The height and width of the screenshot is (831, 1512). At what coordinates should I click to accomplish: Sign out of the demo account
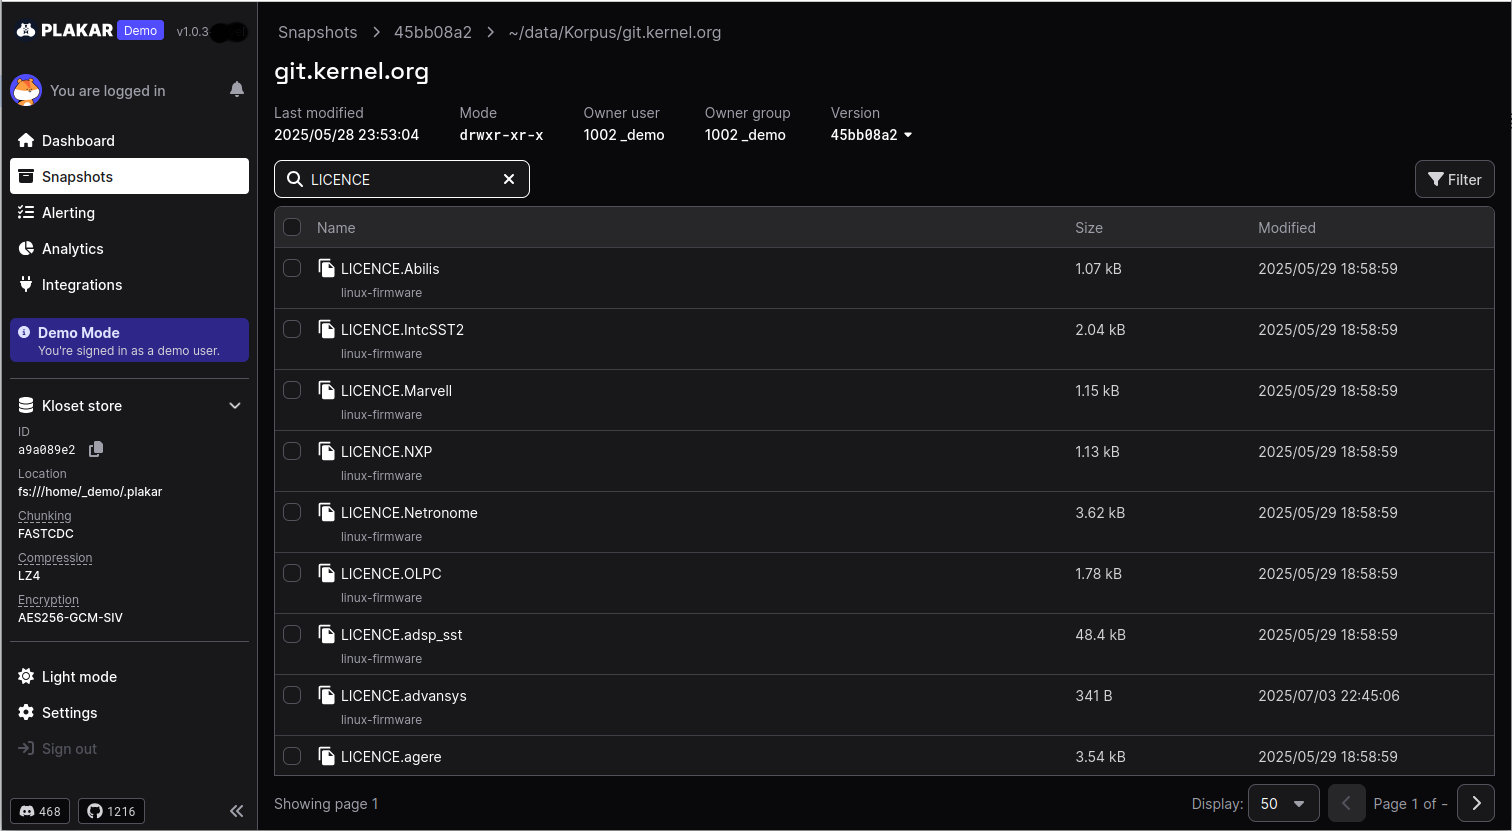coord(66,748)
